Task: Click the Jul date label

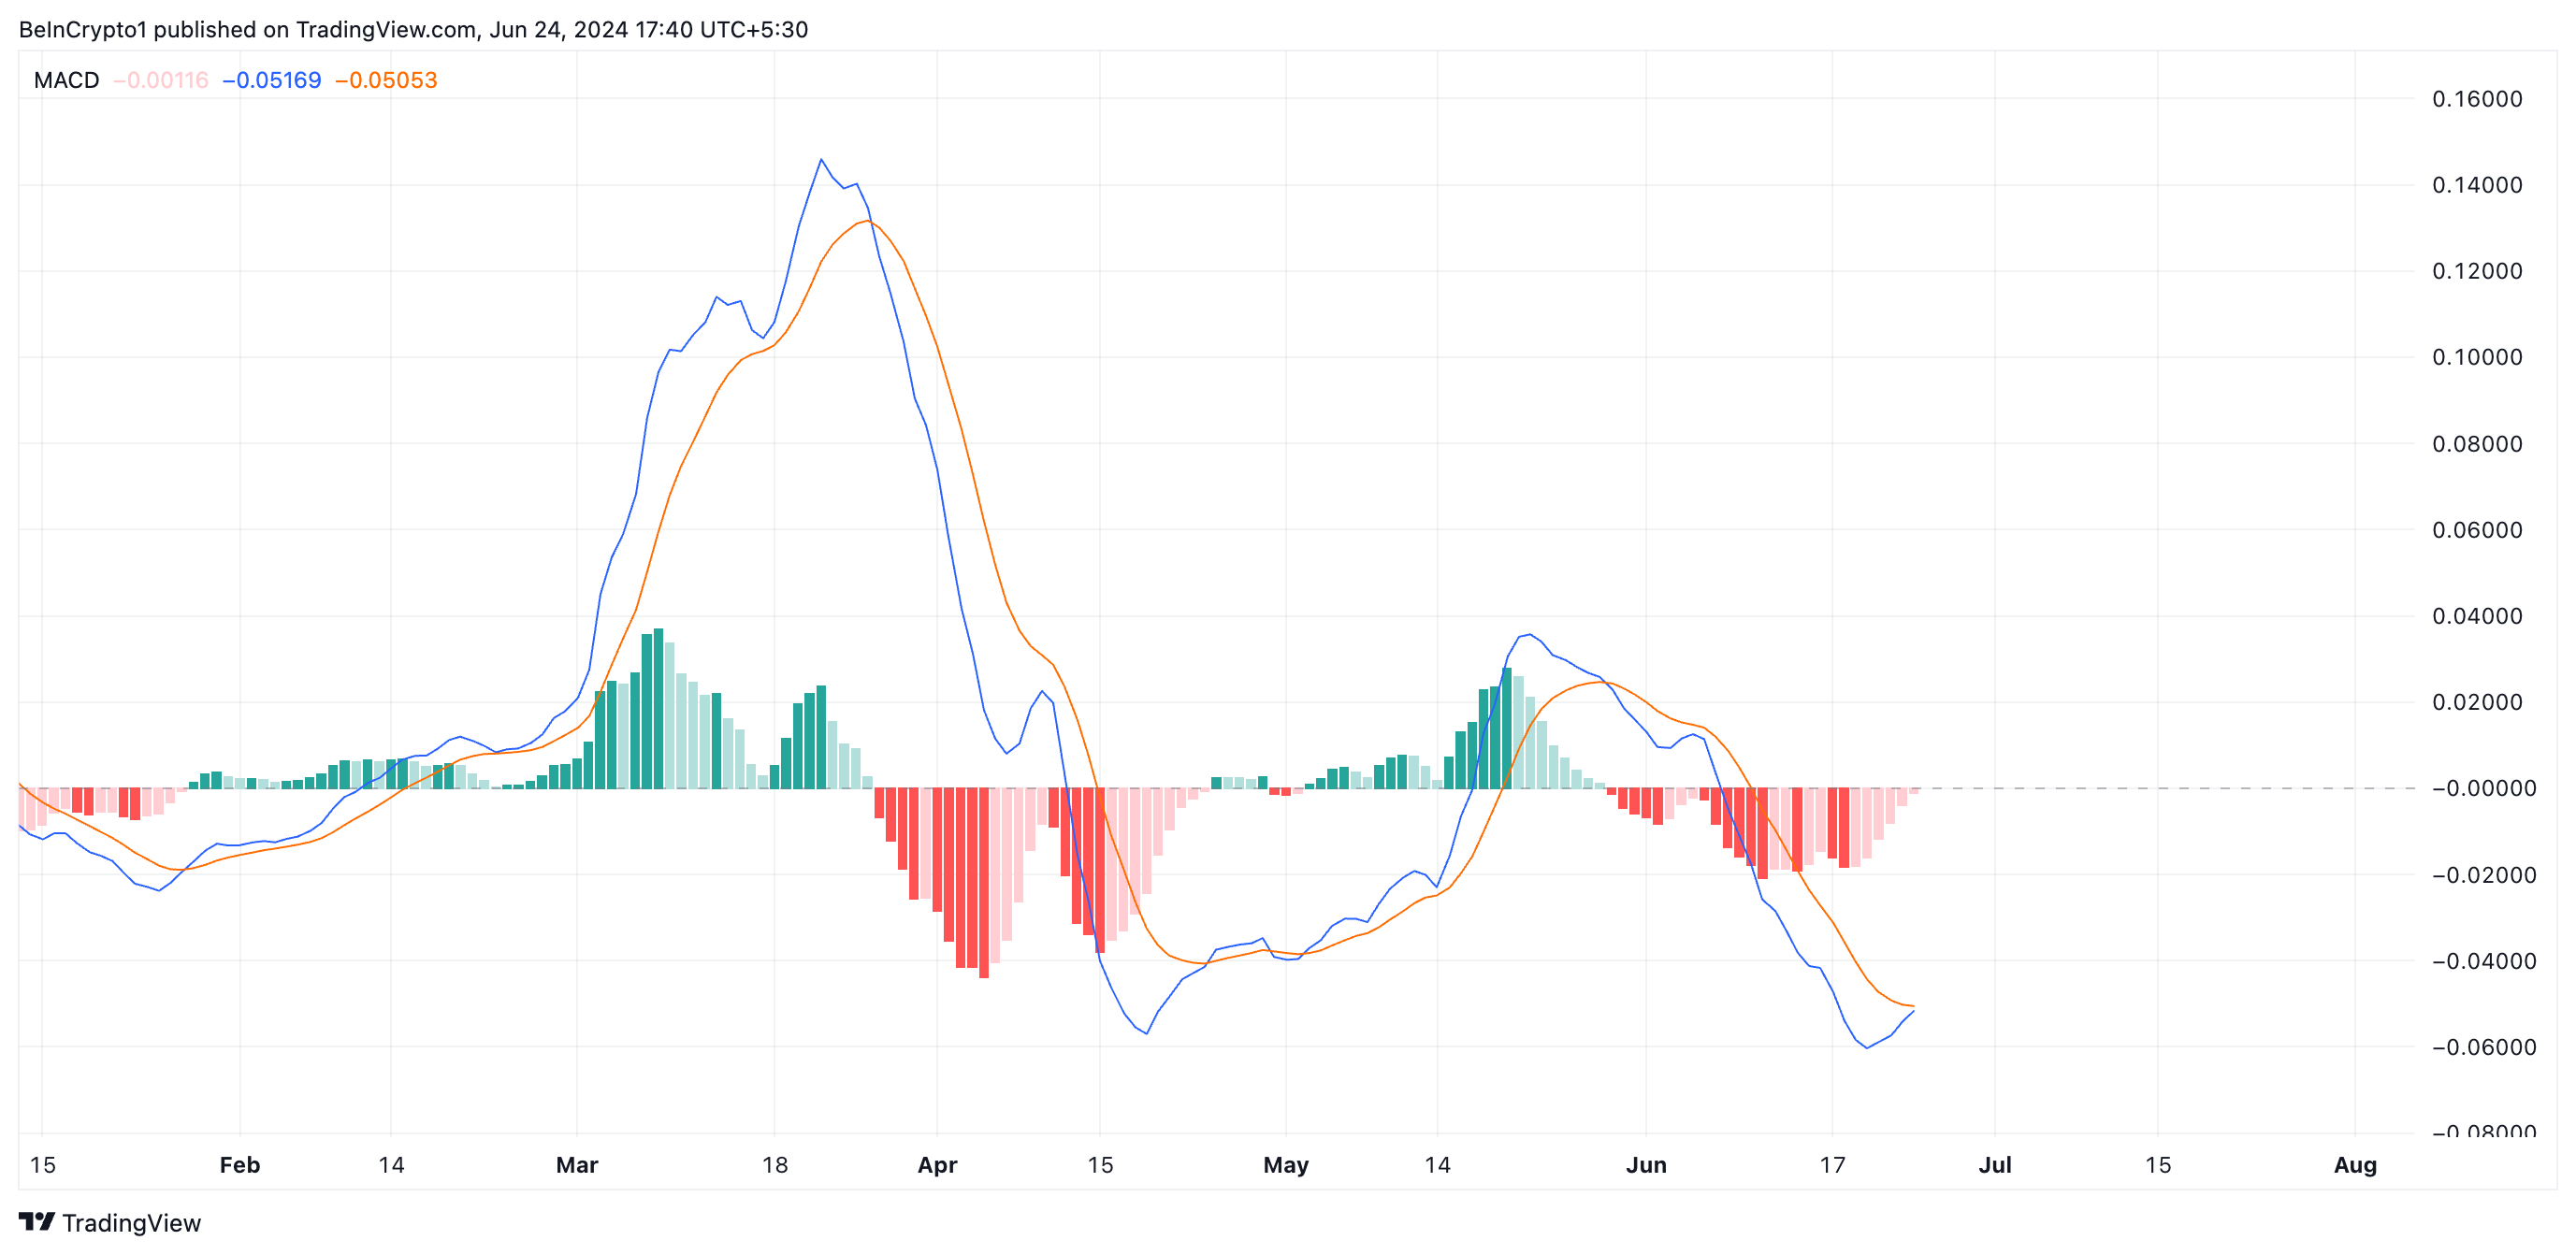Action: [1995, 1165]
